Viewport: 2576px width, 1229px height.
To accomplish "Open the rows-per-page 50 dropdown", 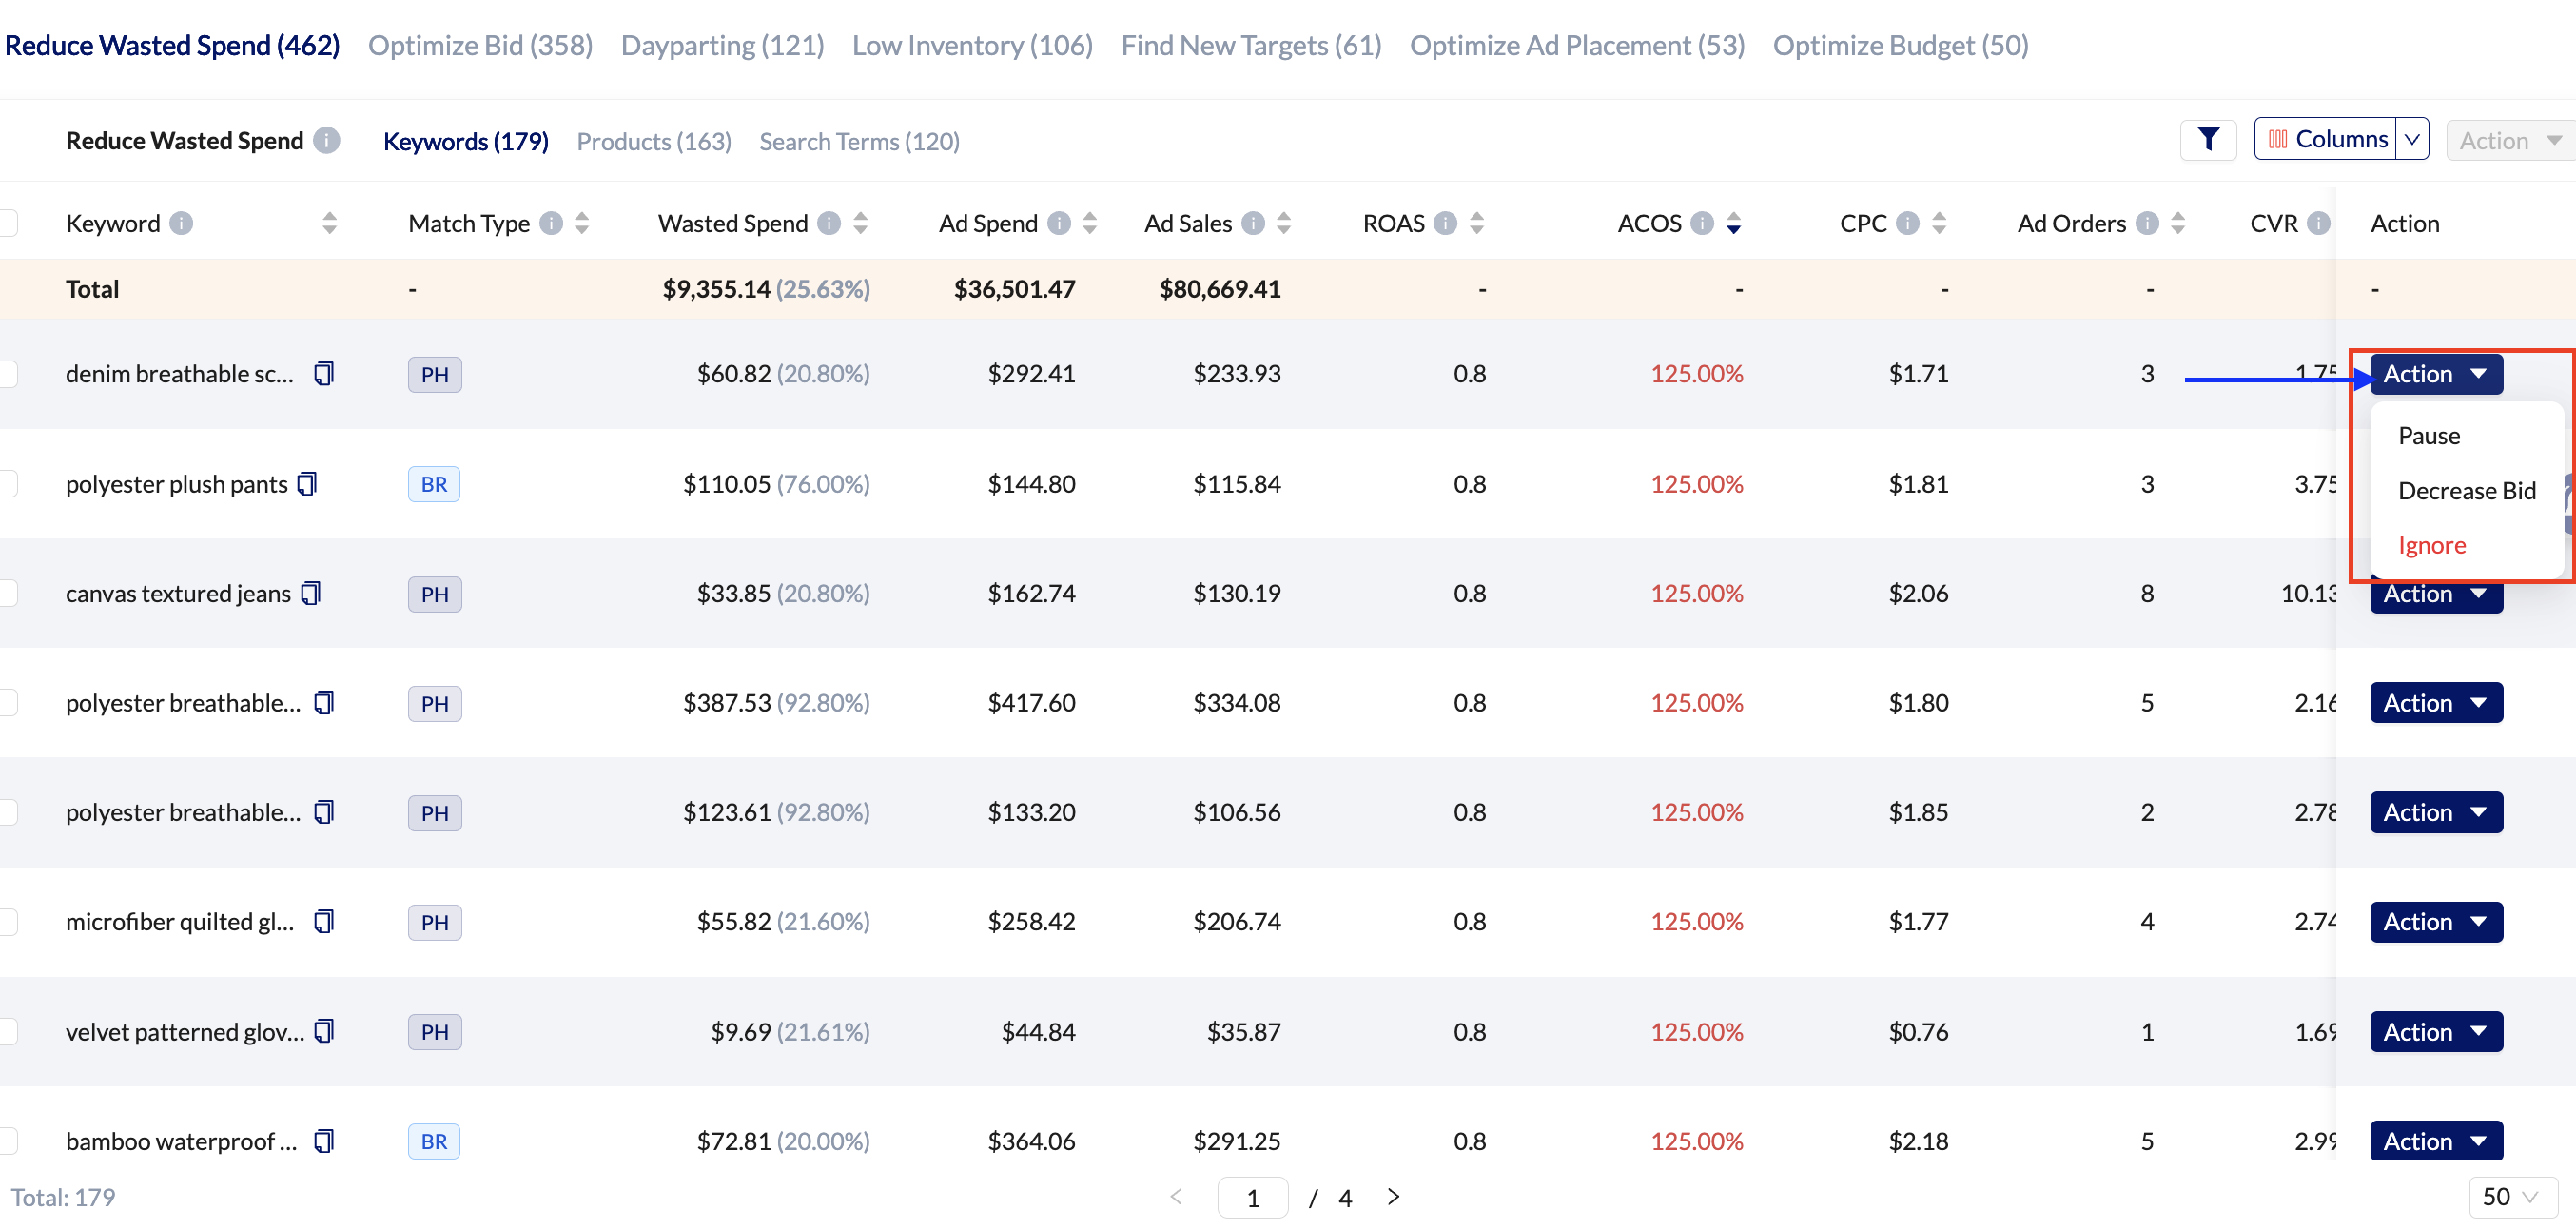I will click(x=2511, y=1197).
